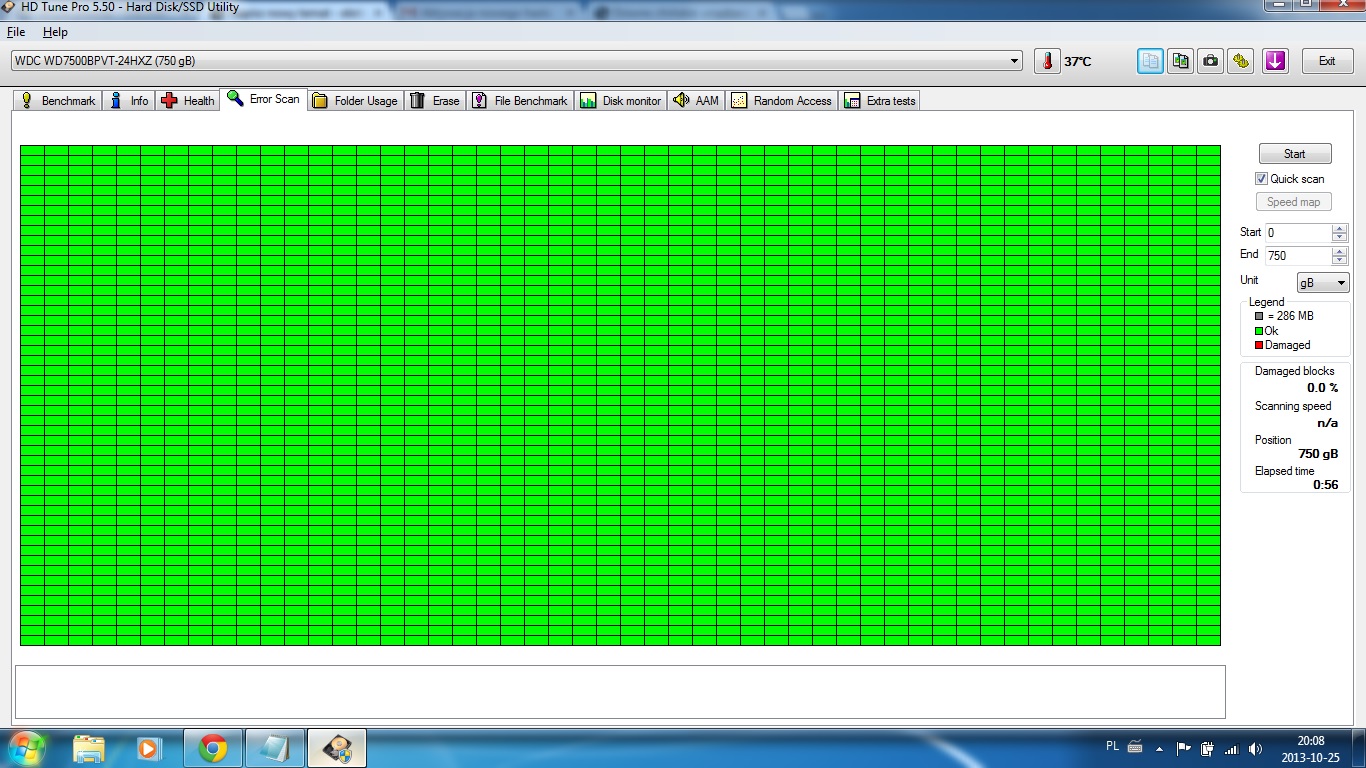Click the Start position input field
The height and width of the screenshot is (768, 1366).
pos(1298,233)
